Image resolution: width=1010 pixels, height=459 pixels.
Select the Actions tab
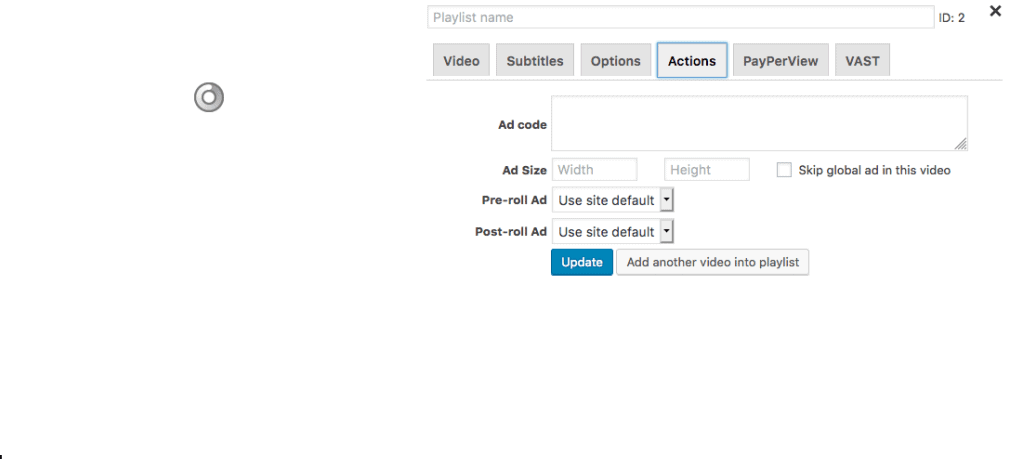692,61
